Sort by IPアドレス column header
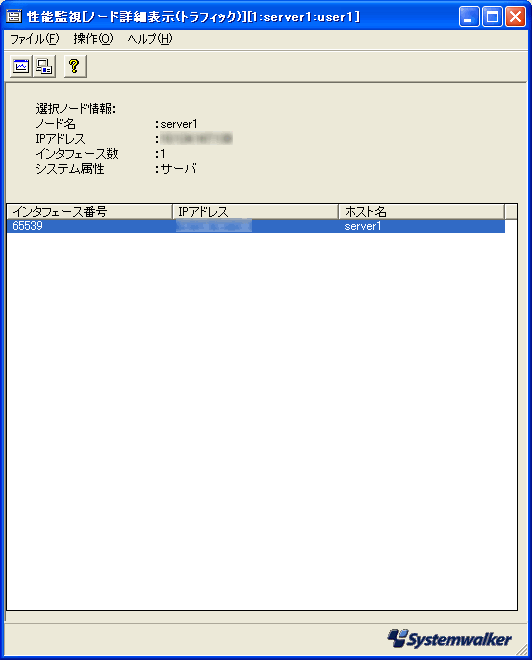The image size is (532, 660). [255, 211]
